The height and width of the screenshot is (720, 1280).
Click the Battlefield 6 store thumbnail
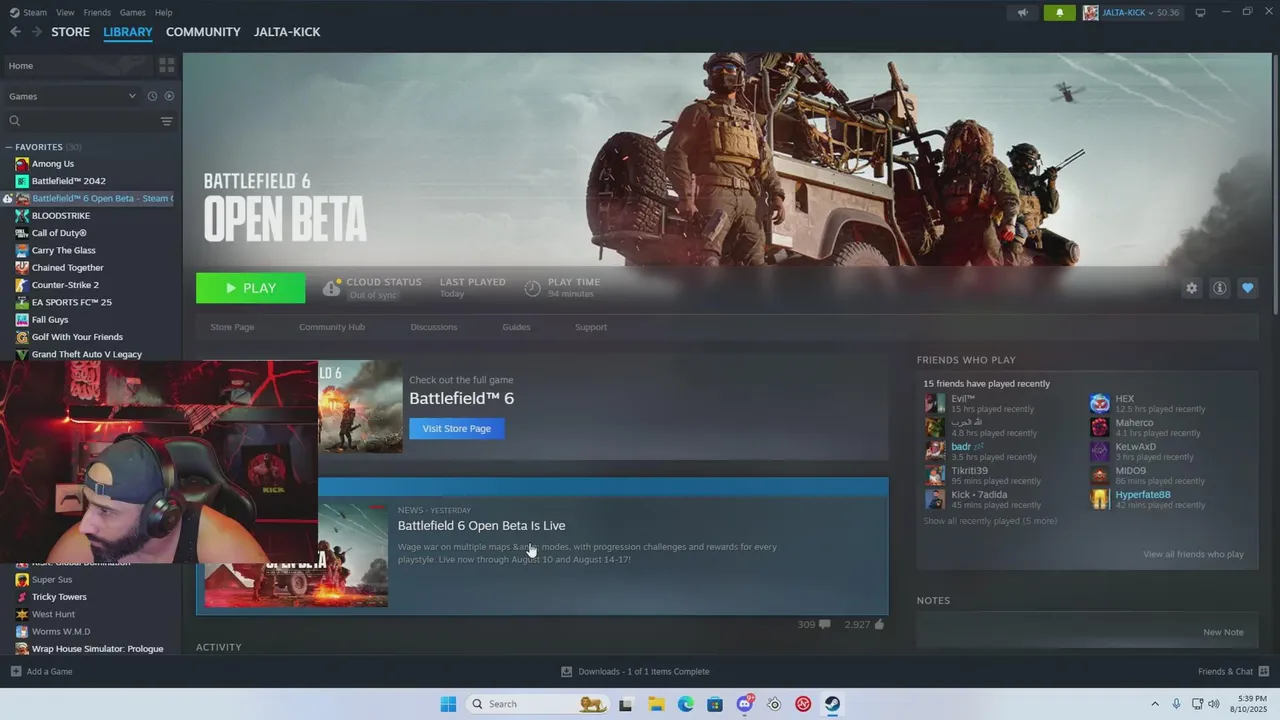coord(361,407)
